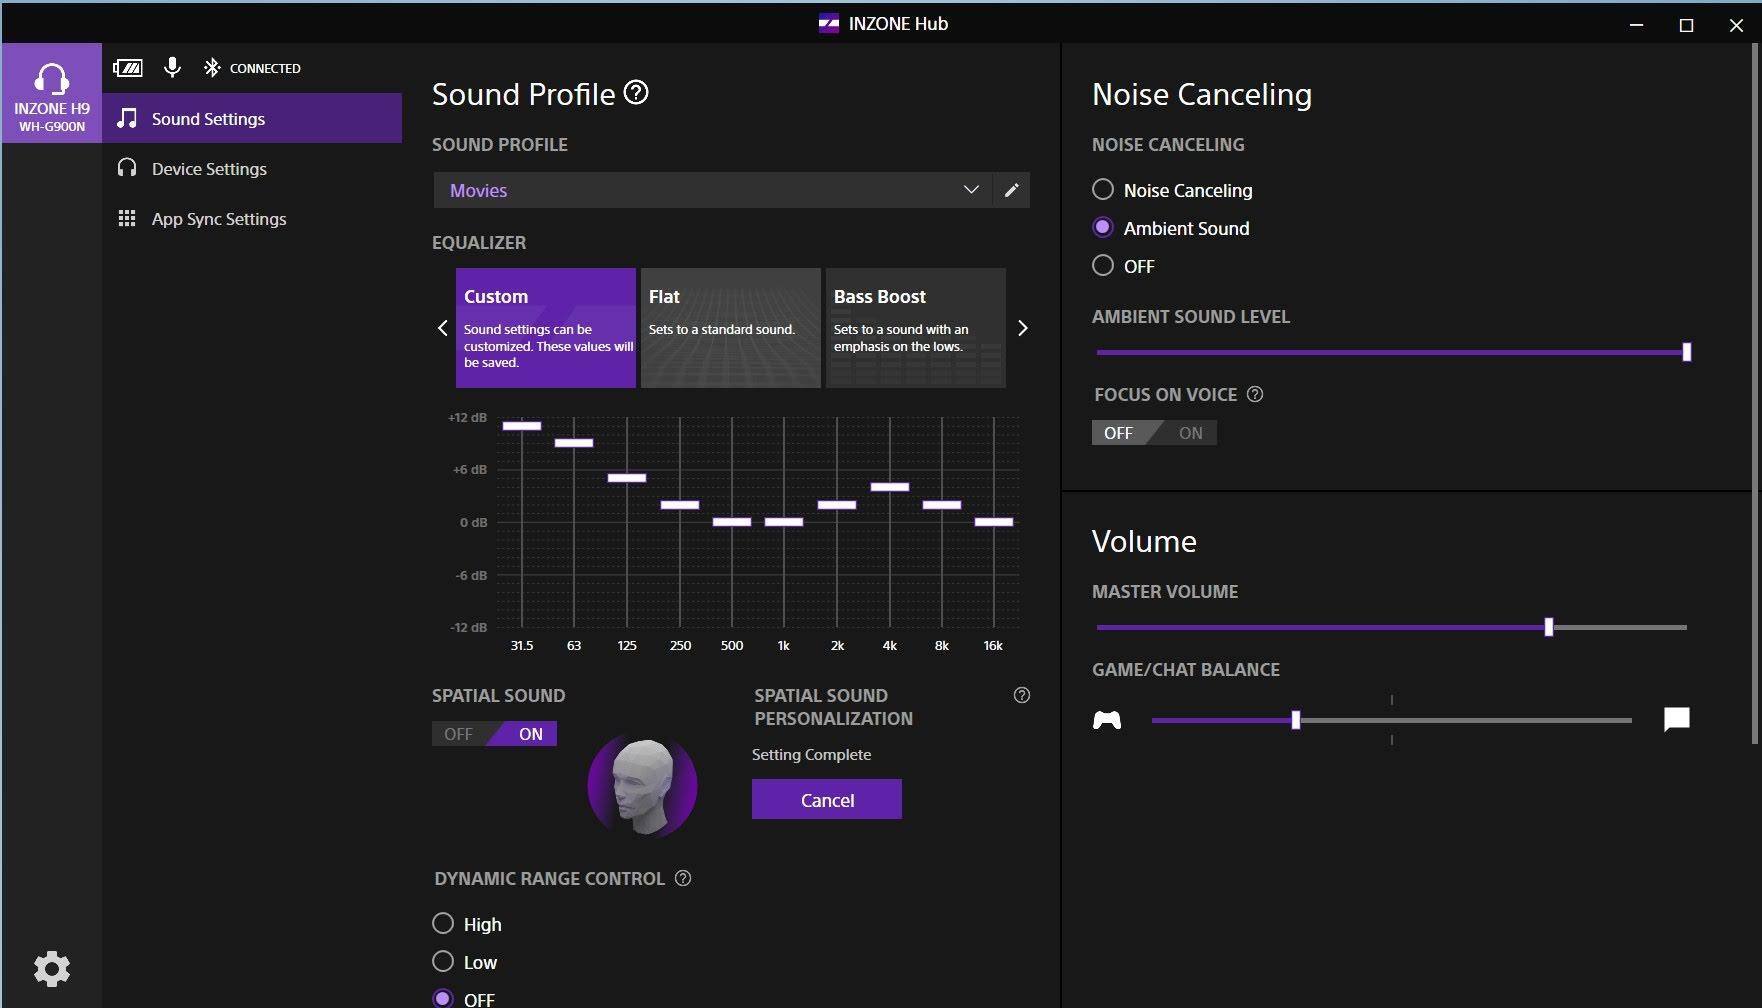Click the microphone status icon
The height and width of the screenshot is (1008, 1762).
pyautogui.click(x=172, y=67)
